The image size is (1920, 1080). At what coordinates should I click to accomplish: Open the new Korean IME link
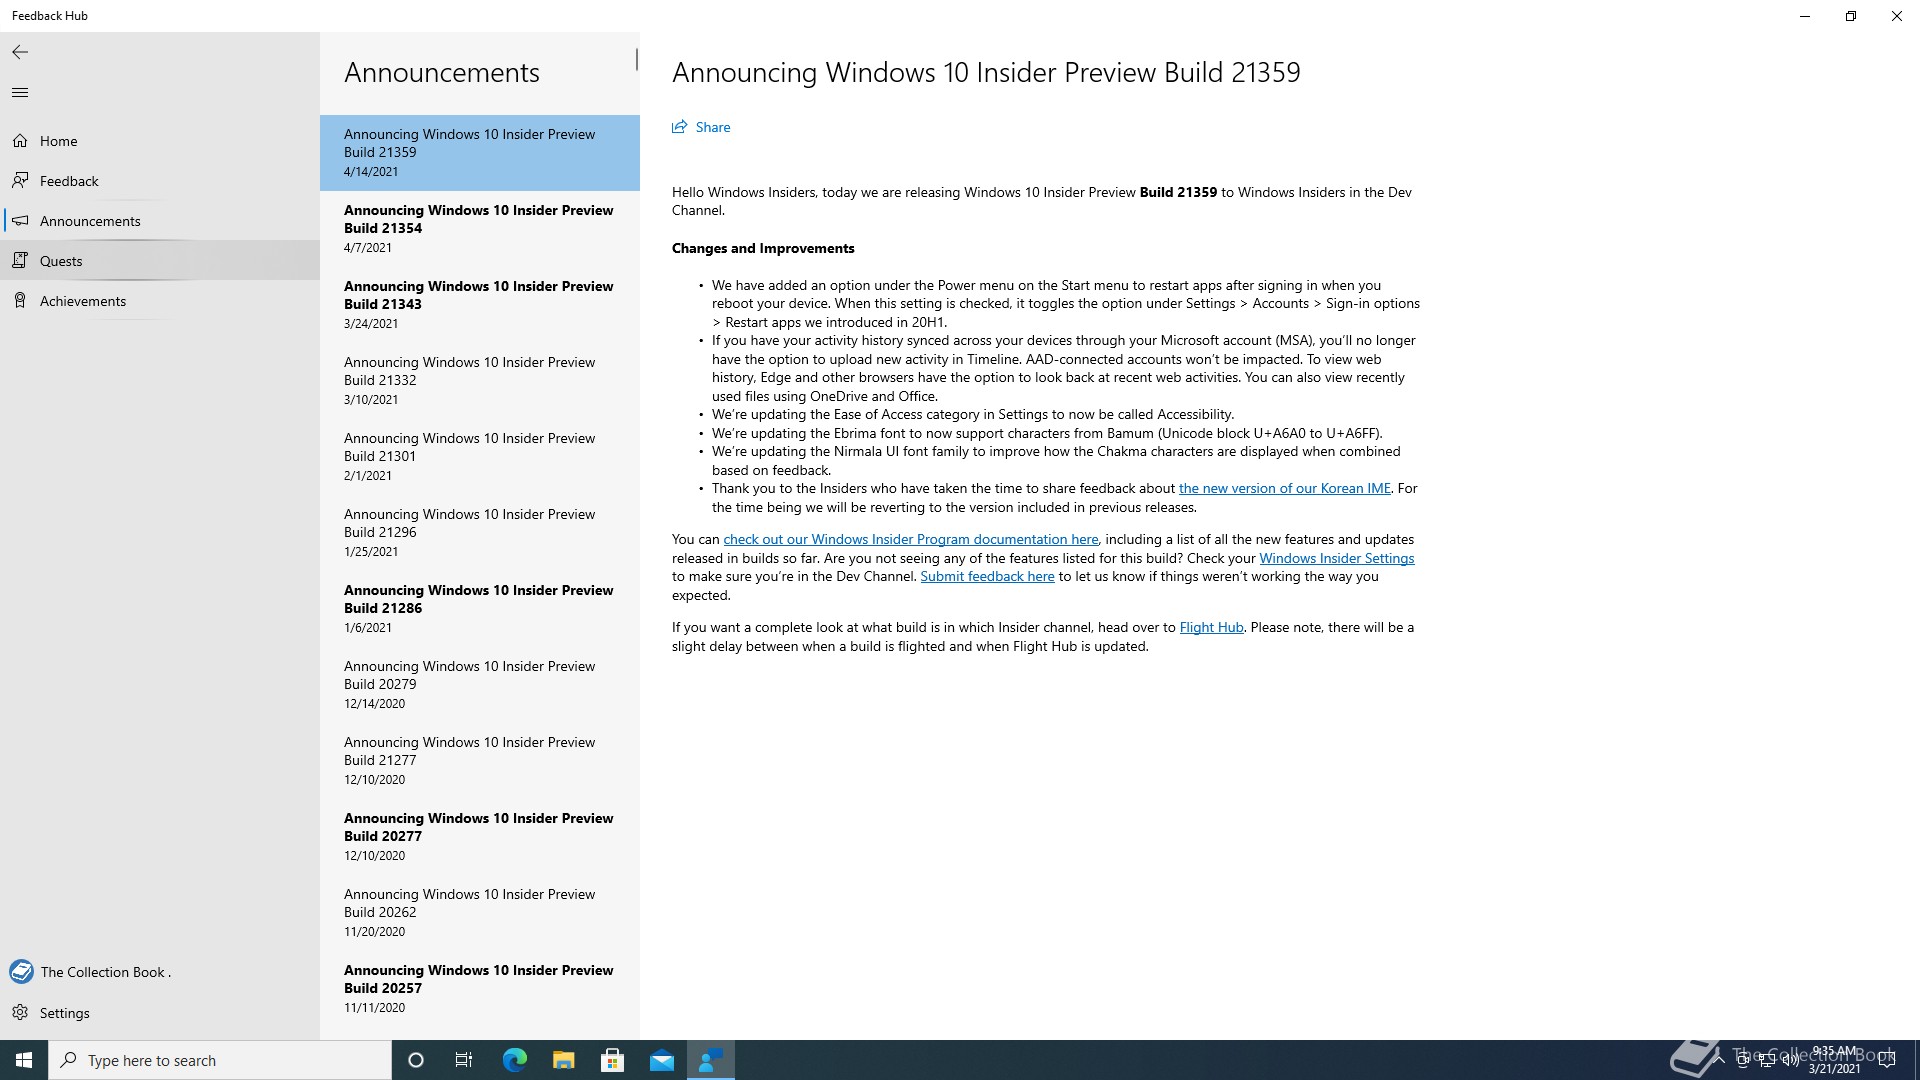1284,488
